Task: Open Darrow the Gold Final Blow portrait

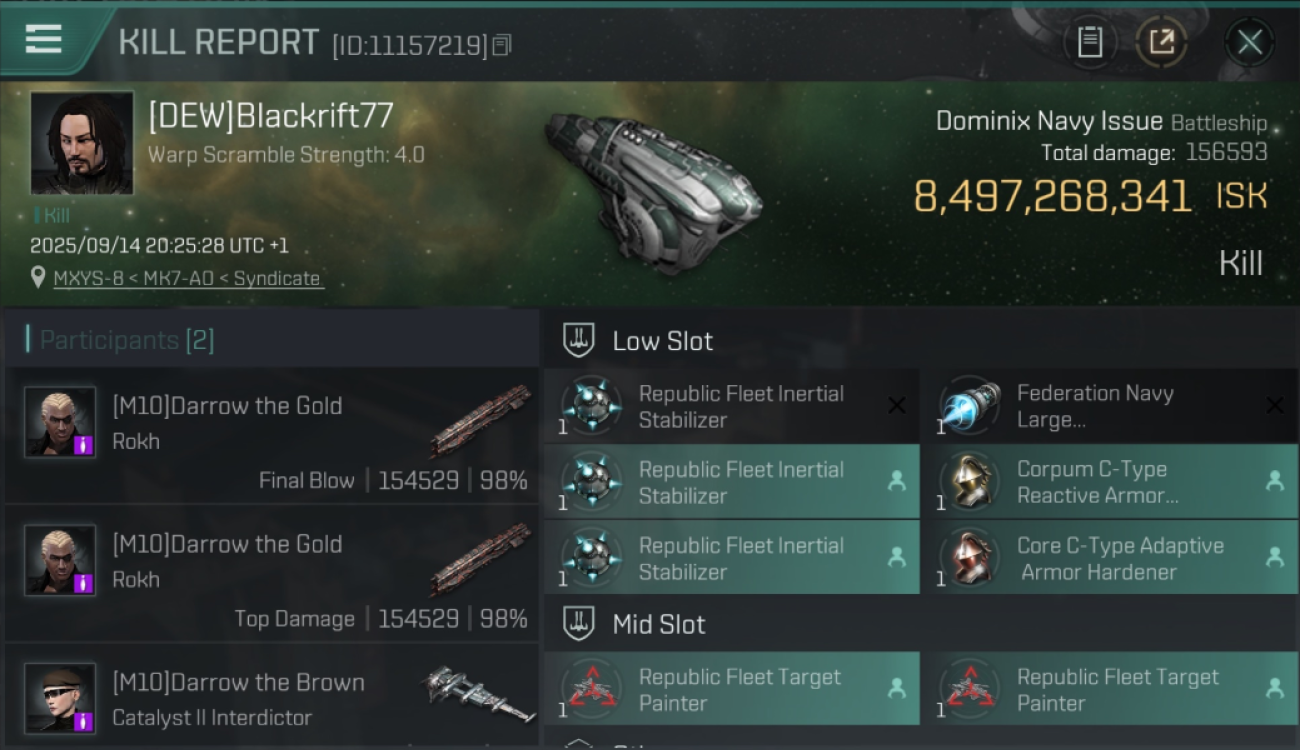Action: coord(60,422)
